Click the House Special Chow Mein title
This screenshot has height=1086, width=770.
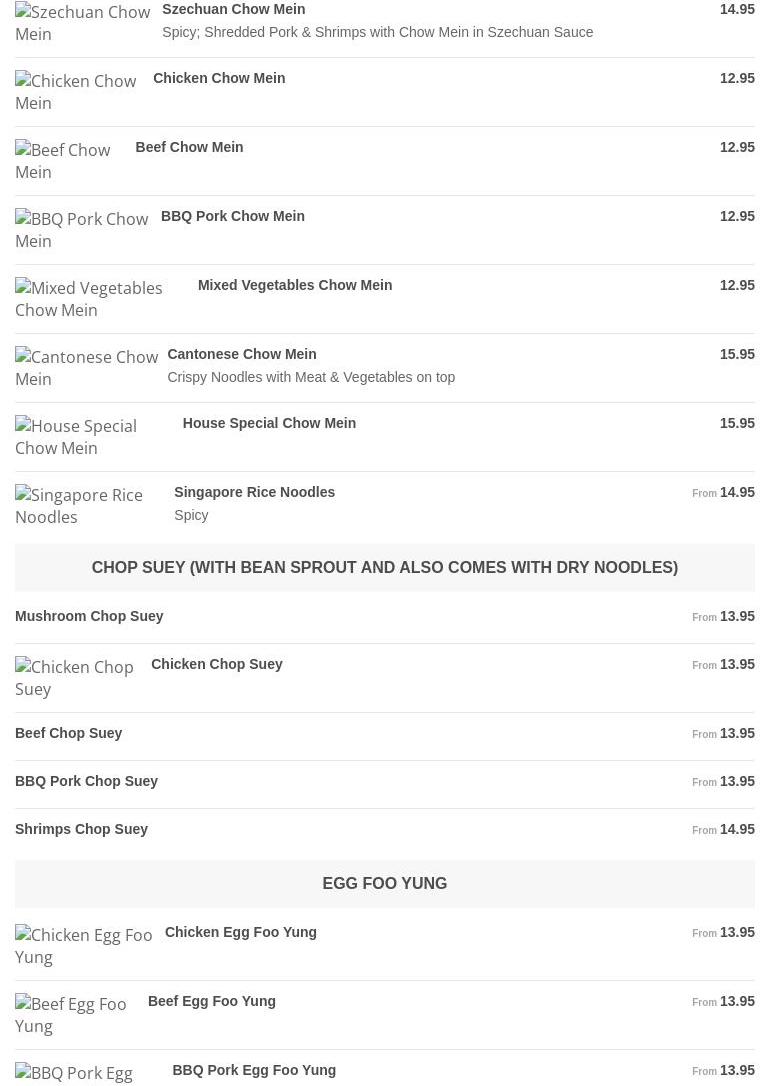click(x=269, y=423)
